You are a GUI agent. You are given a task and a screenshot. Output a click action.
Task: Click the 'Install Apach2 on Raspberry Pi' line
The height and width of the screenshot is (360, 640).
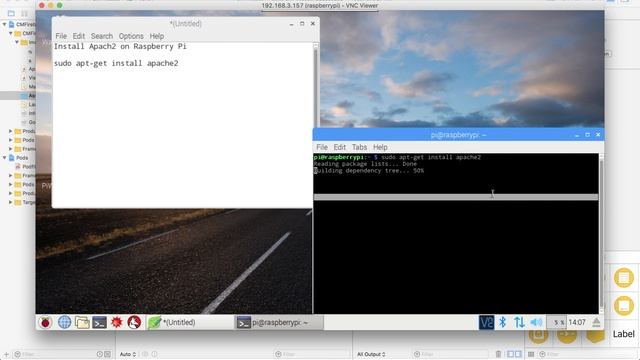(120, 47)
